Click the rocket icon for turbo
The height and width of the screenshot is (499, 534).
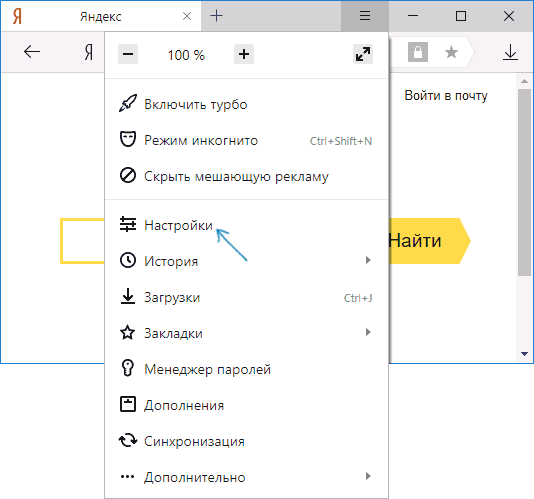(x=128, y=103)
